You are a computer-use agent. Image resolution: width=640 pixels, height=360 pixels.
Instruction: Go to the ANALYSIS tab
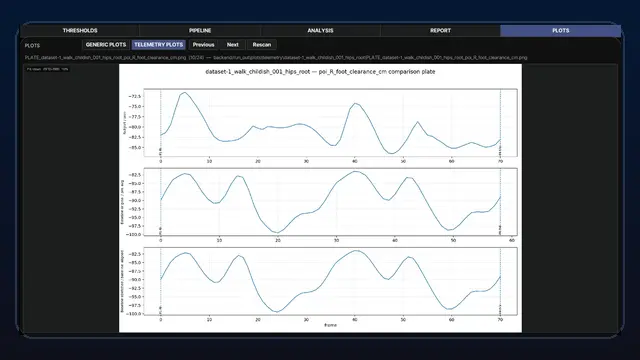[x=320, y=31]
